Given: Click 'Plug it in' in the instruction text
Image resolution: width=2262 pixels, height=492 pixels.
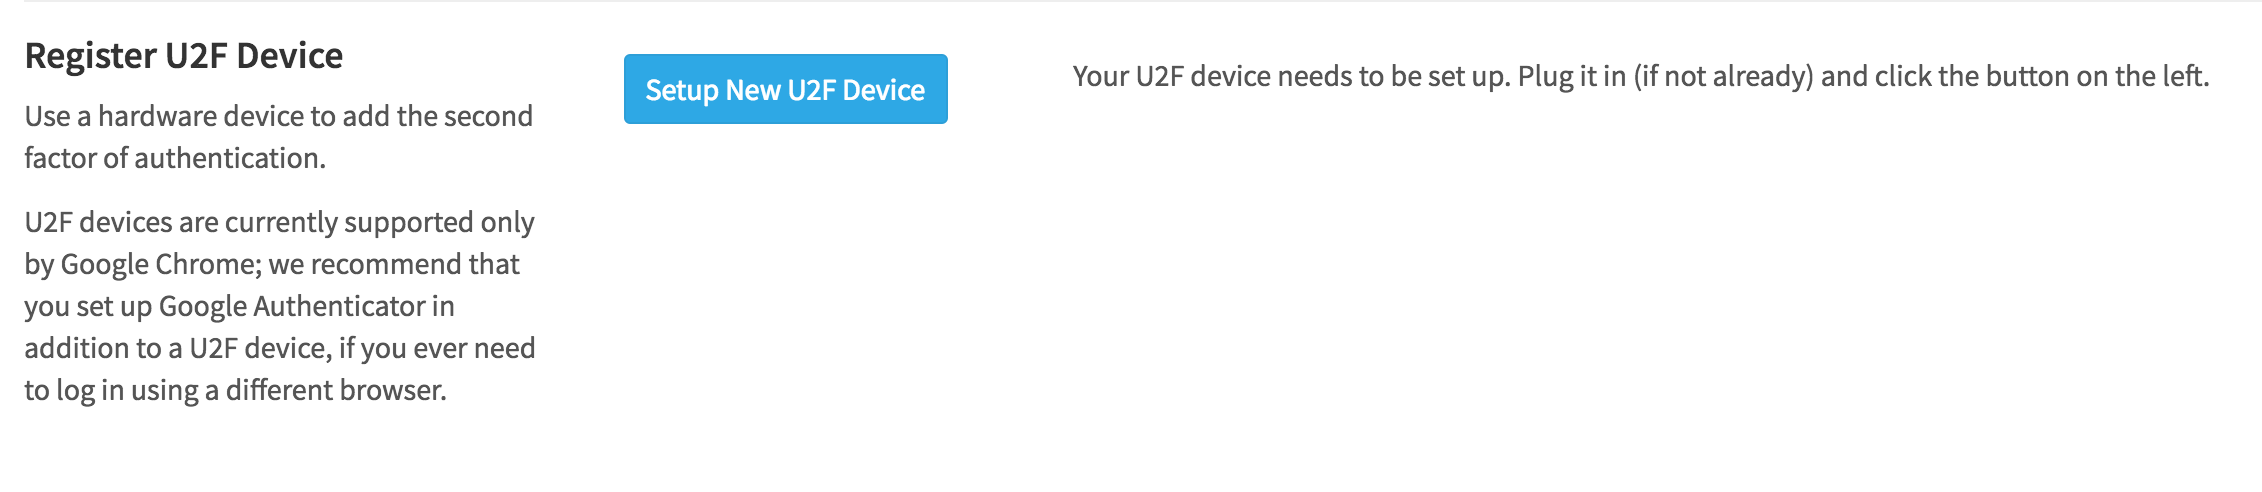Looking at the screenshot, I should (1571, 77).
